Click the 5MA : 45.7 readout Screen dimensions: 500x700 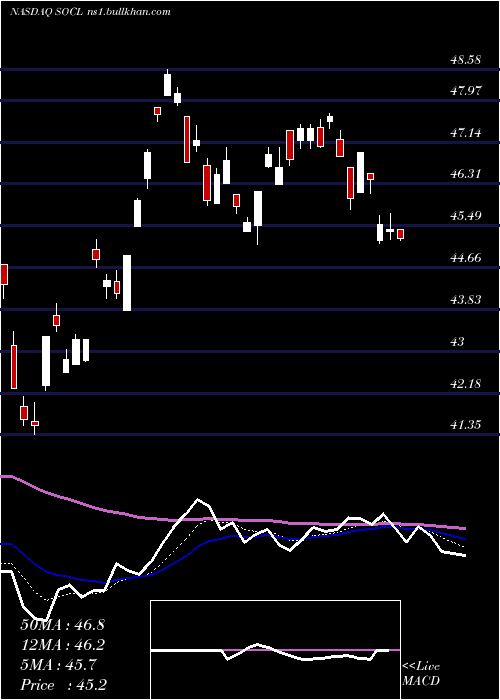58,665
